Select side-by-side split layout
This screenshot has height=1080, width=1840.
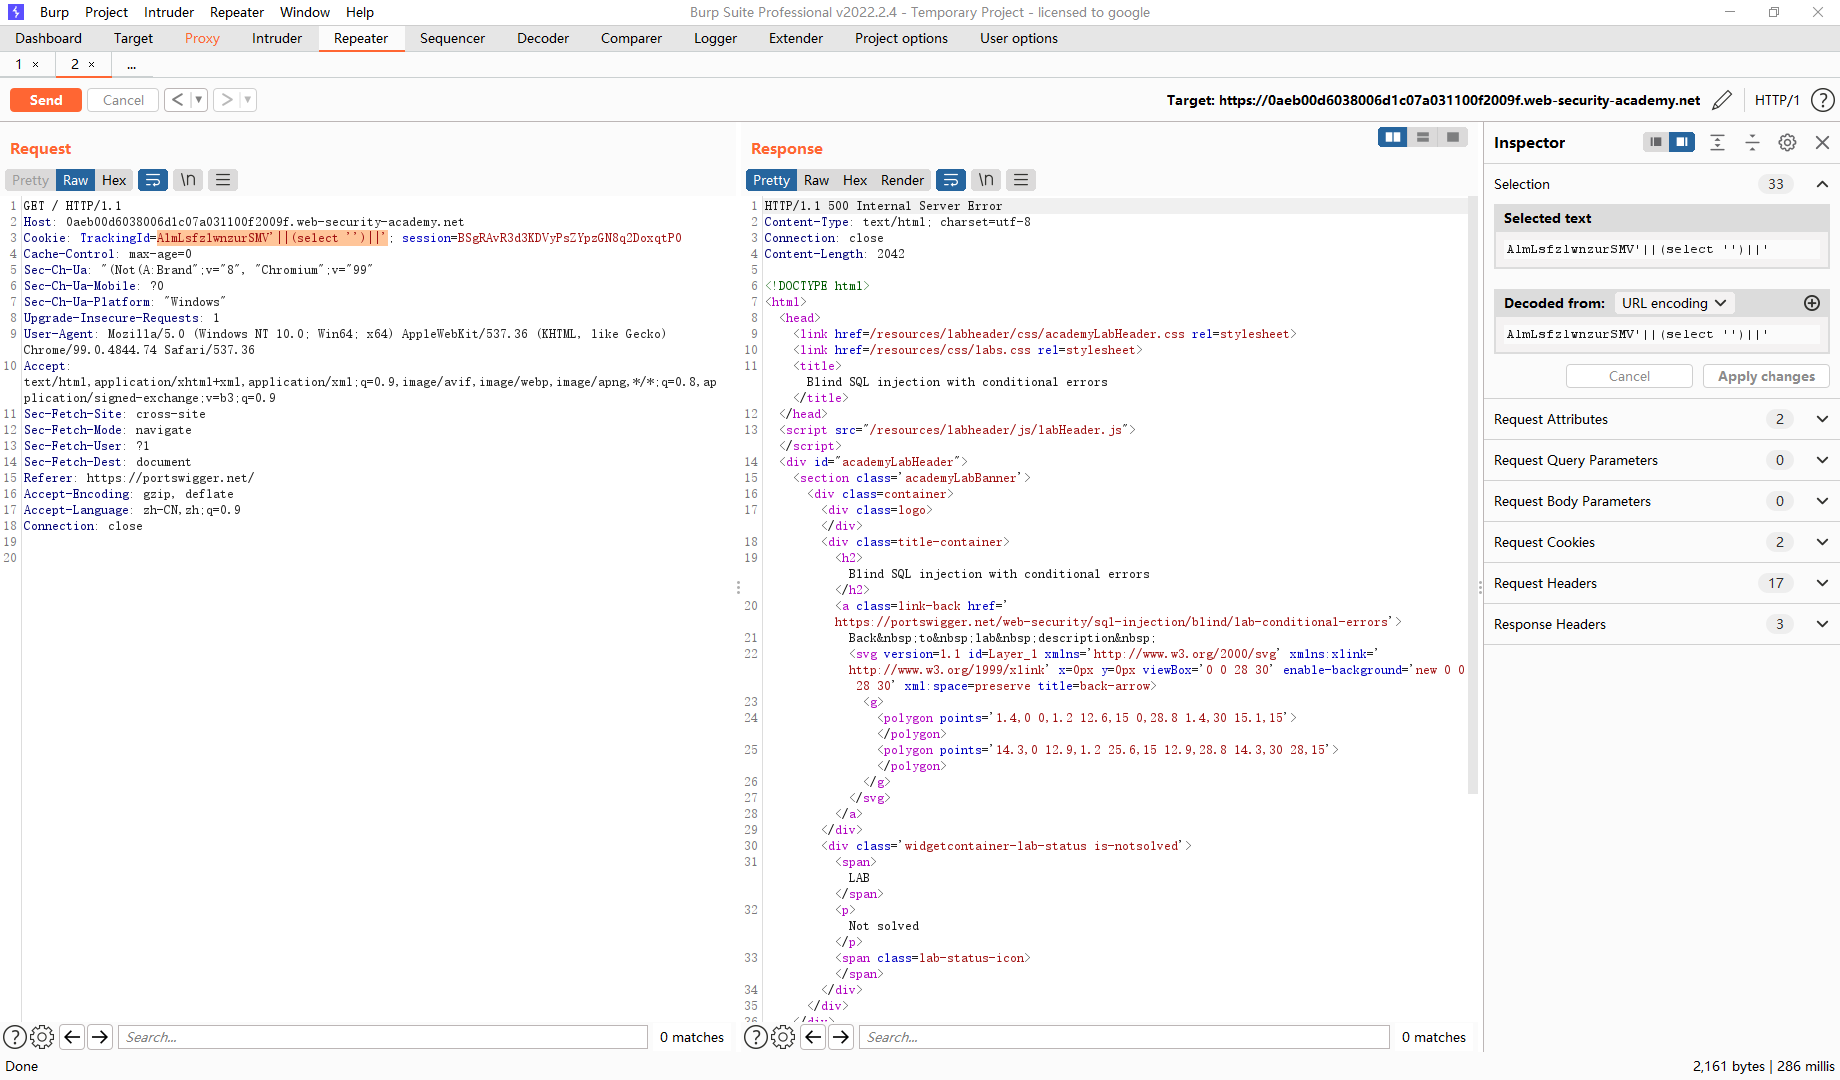click(x=1392, y=137)
